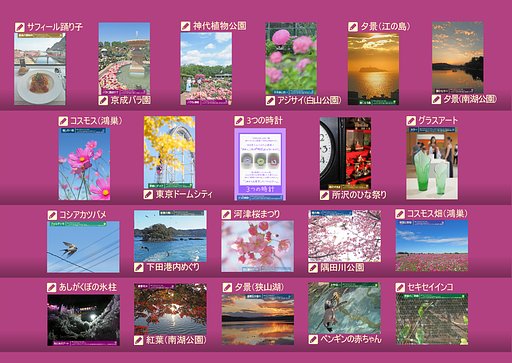Open the golden 江の島 sunset thumbnail
Viewport: 512px width, 363px height.
(x=373, y=69)
